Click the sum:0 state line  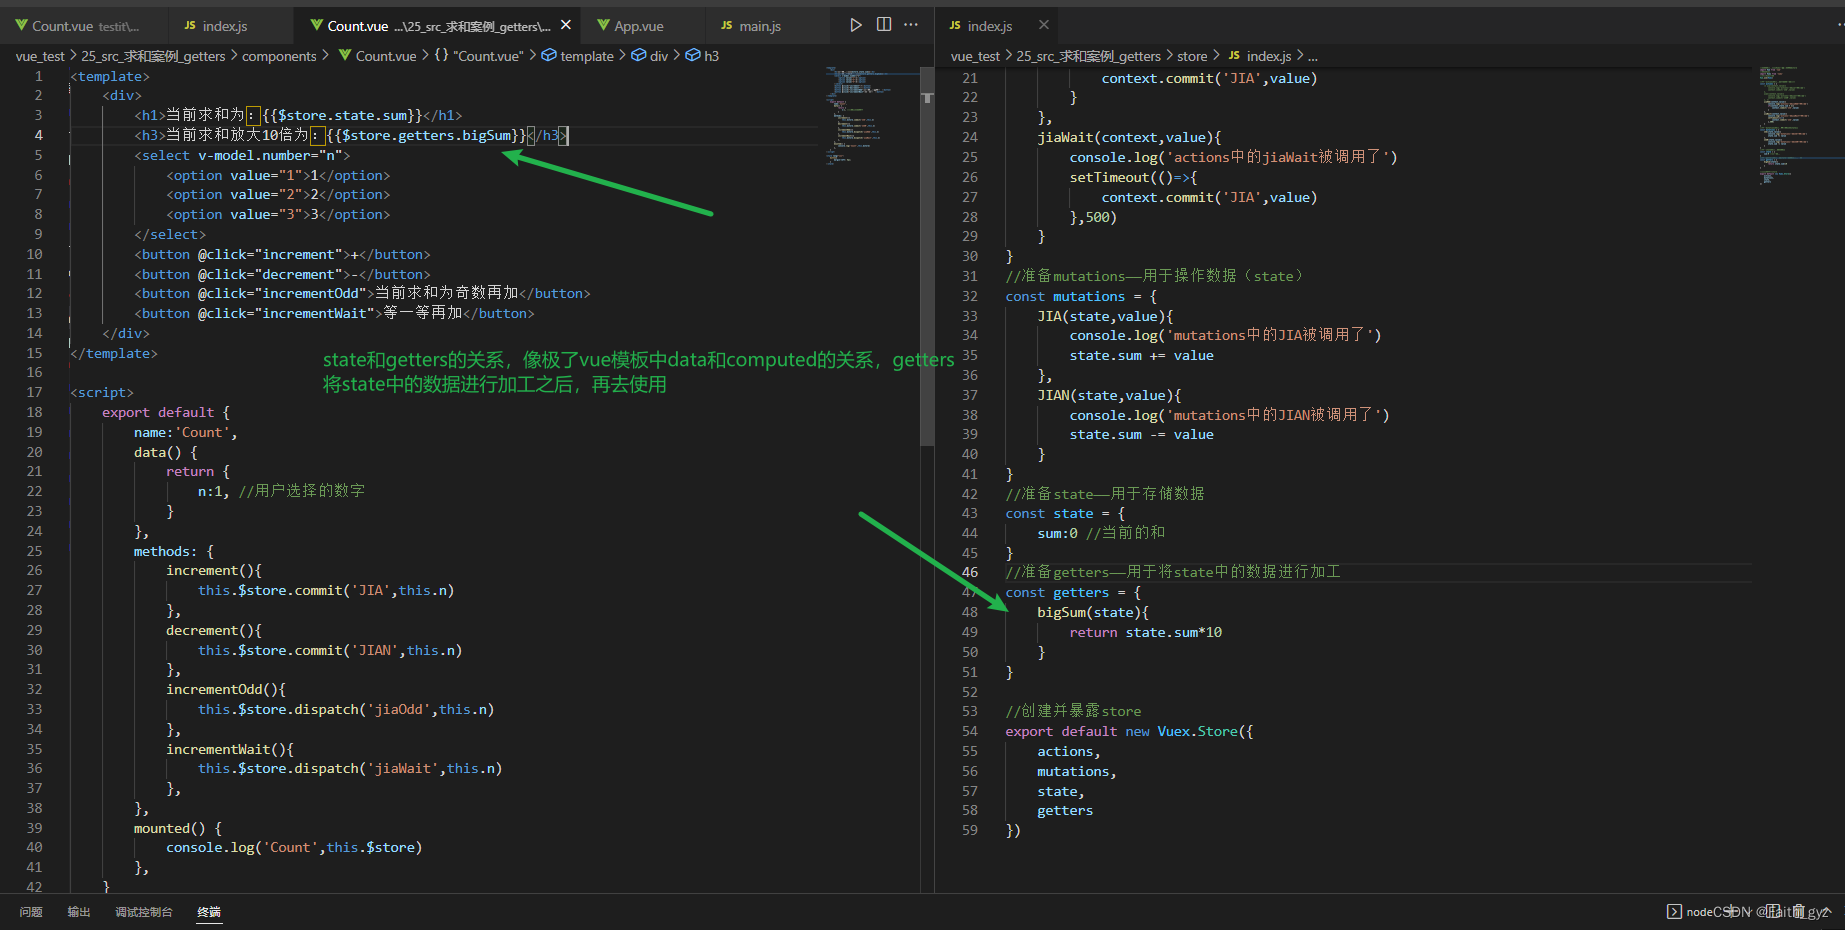tap(1101, 533)
